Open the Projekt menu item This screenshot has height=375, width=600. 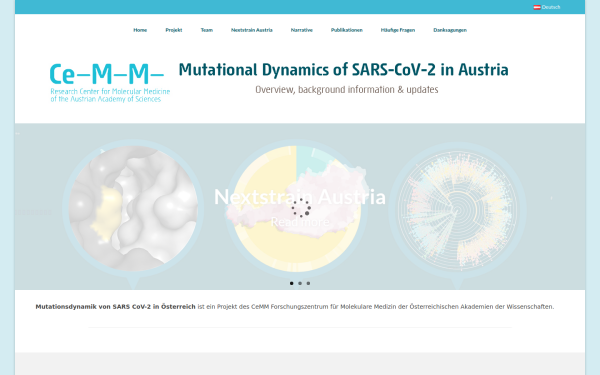pyautogui.click(x=174, y=30)
